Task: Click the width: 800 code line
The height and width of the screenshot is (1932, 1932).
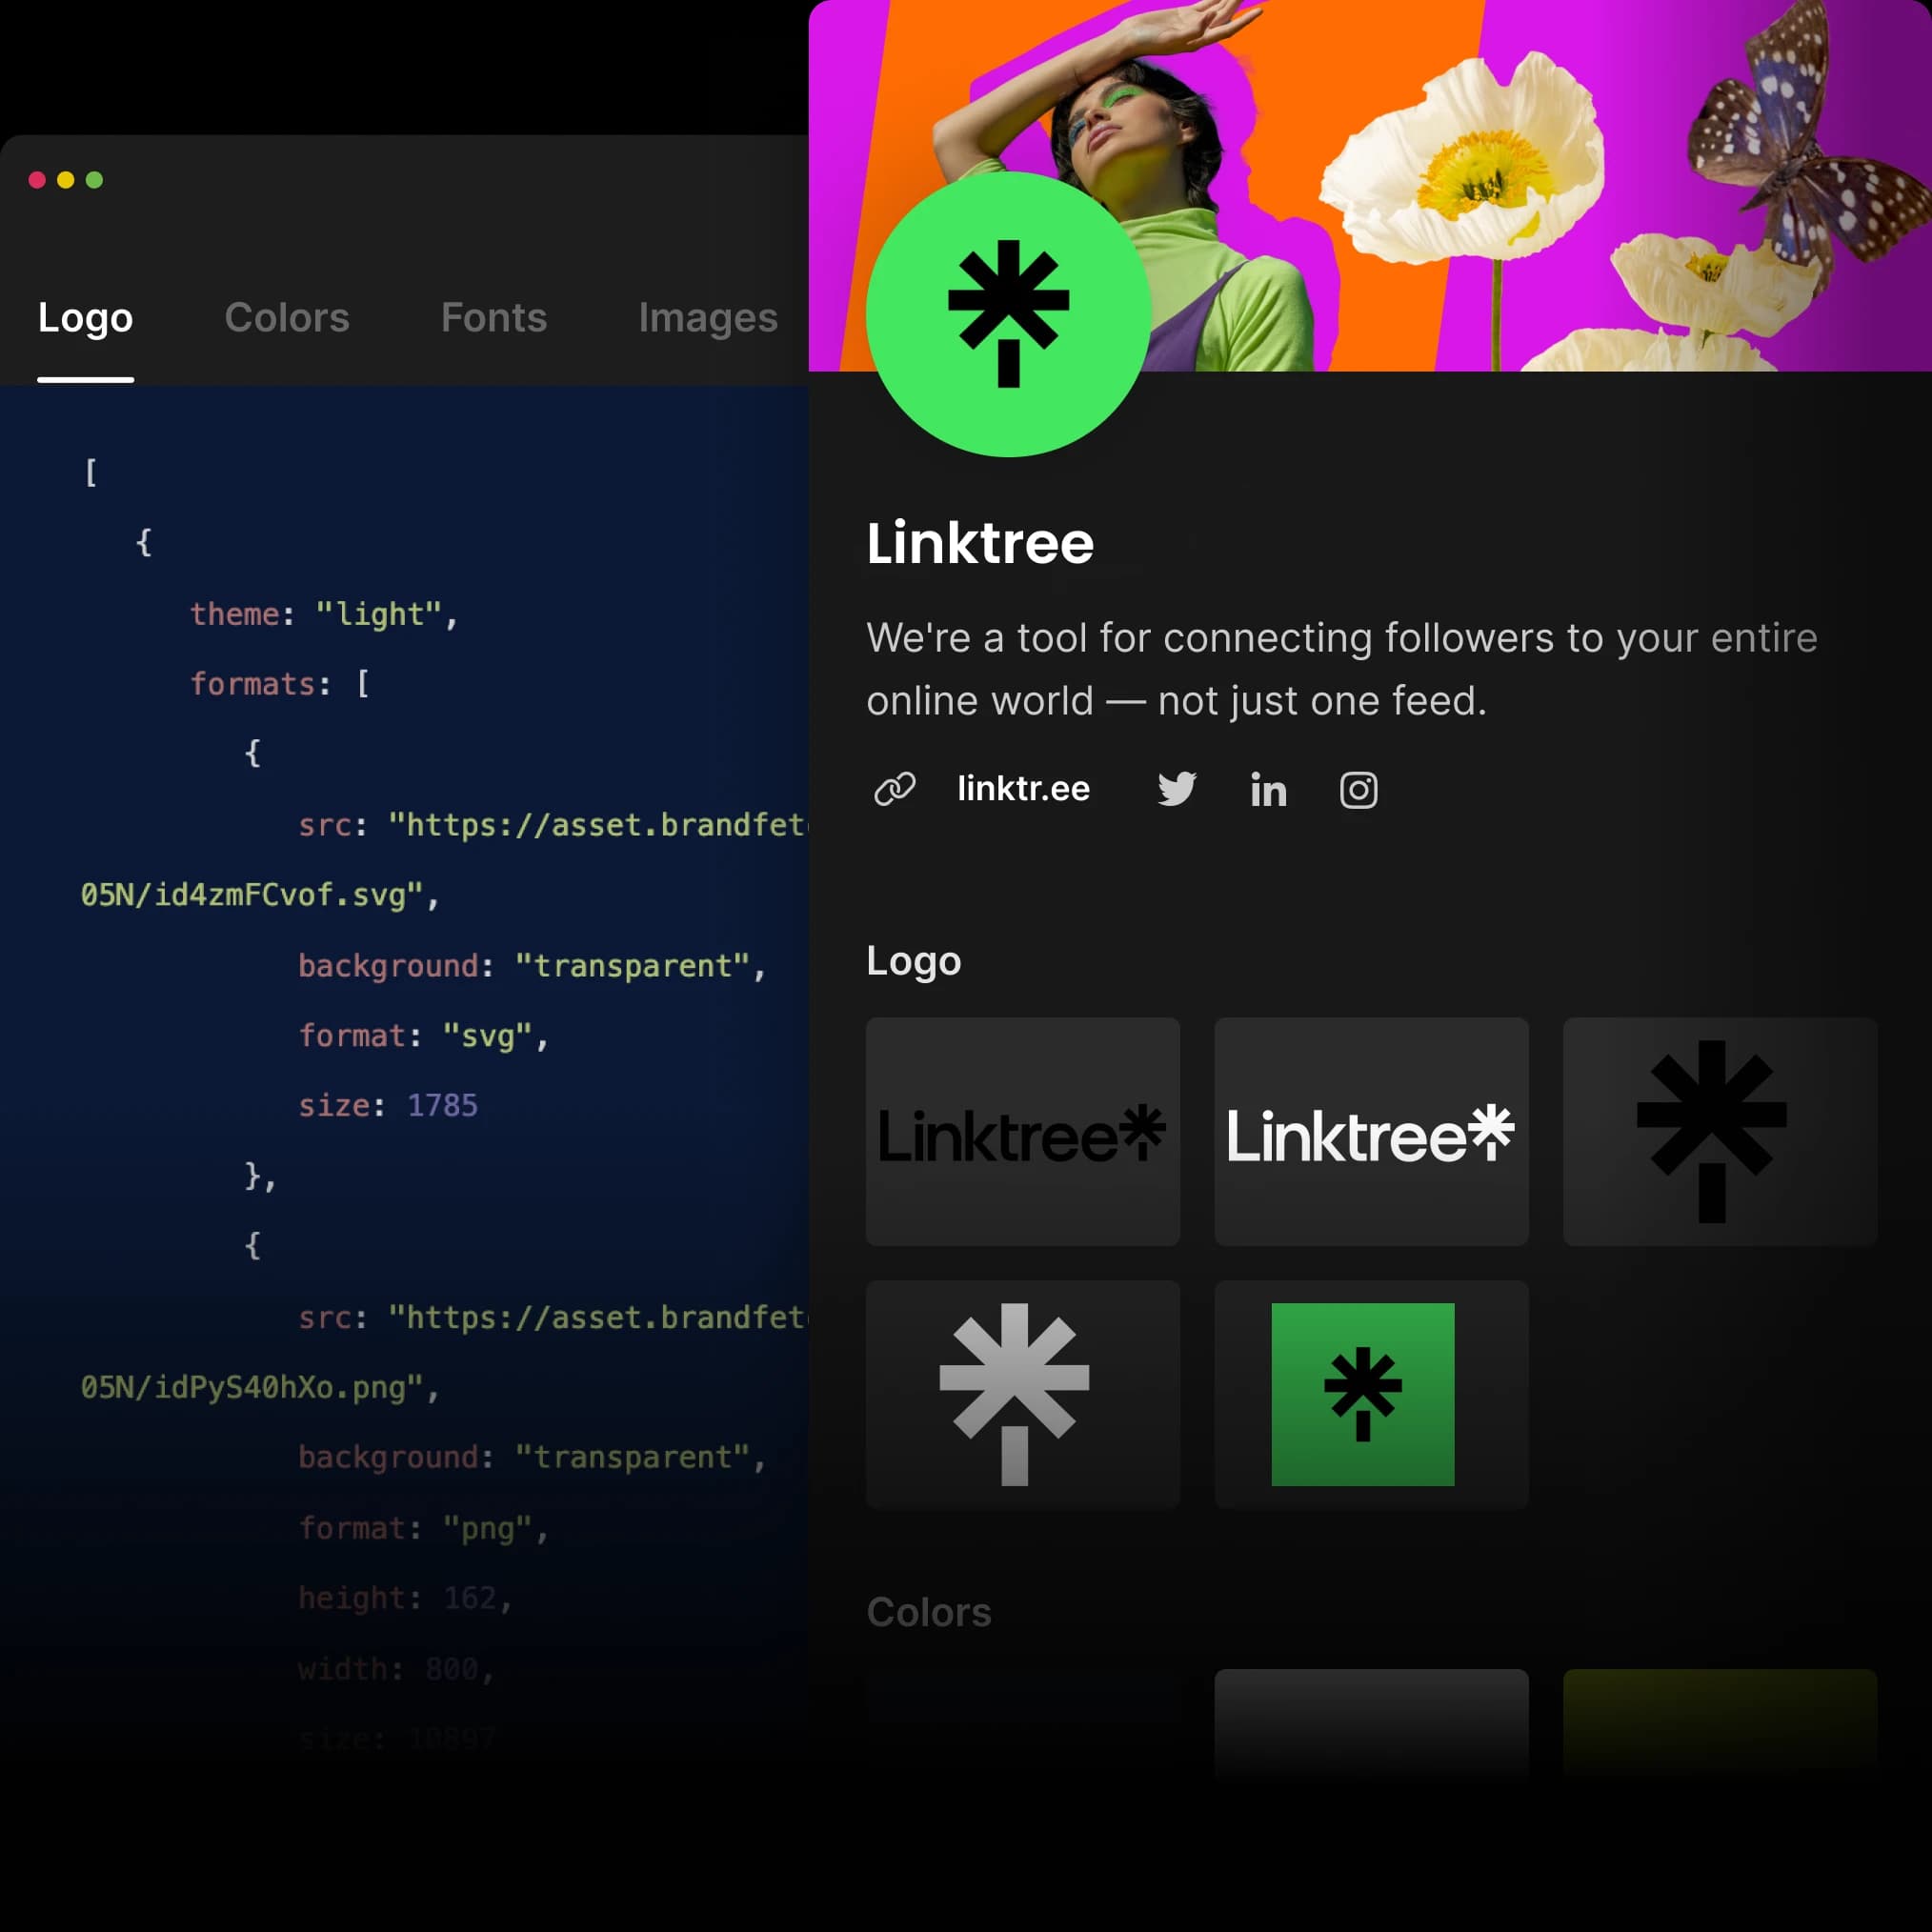Action: [x=397, y=1669]
